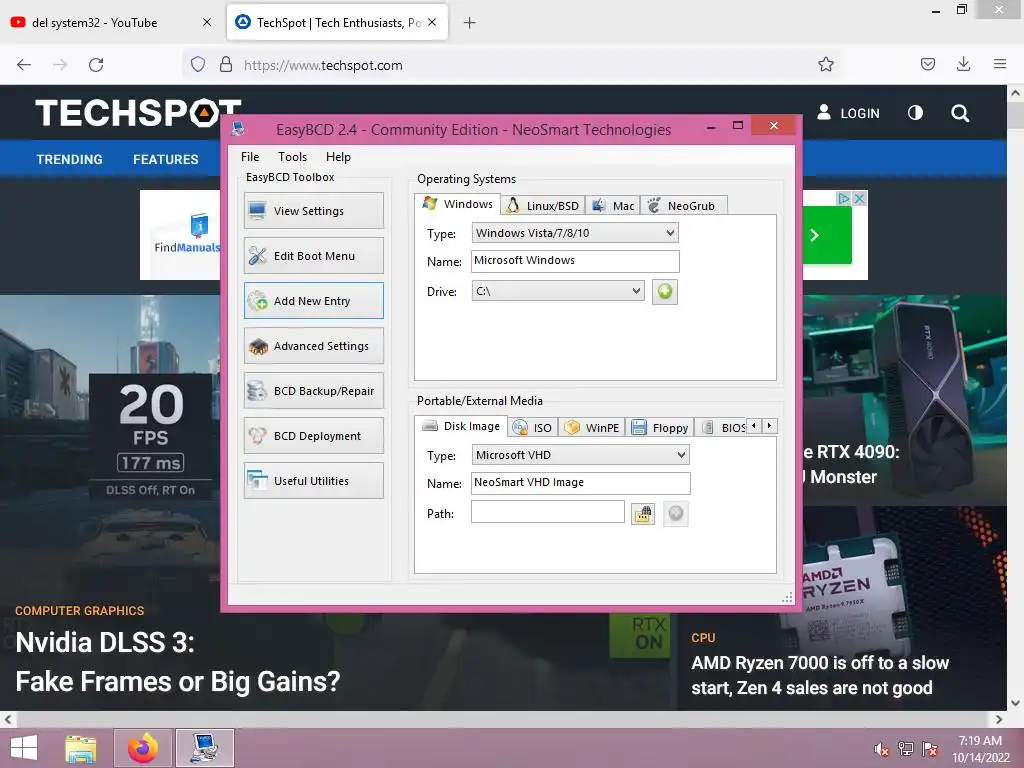Switch to the ISO media tab
1024x768 pixels.
click(533, 428)
